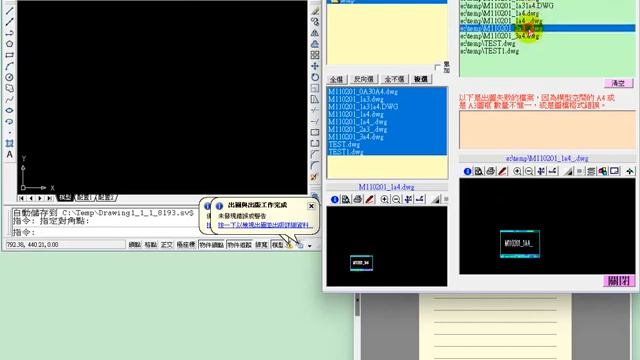The width and height of the screenshot is (640, 360).
Task: Click info icon above right preview
Action: click(x=467, y=171)
